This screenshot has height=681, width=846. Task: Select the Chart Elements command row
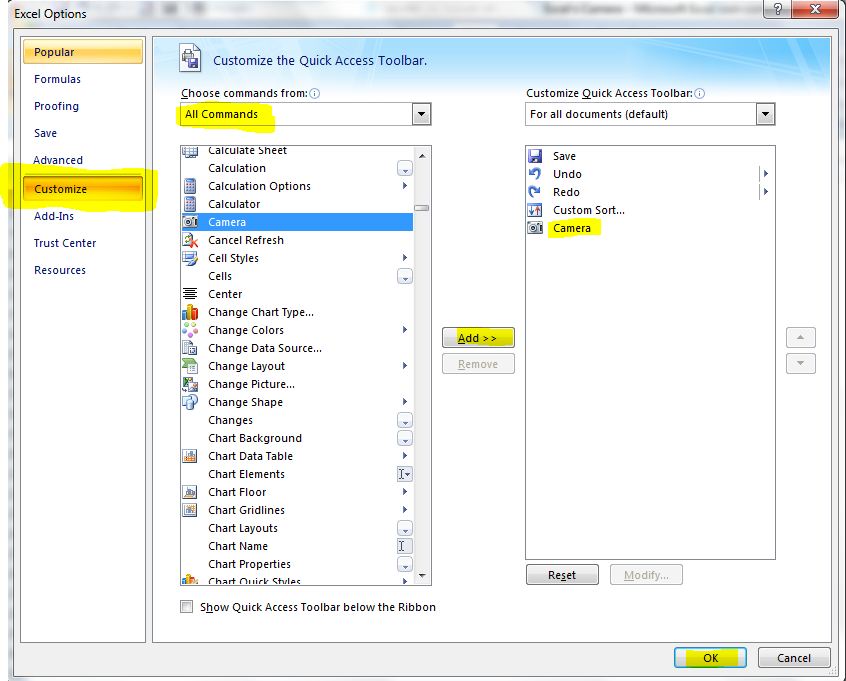tap(297, 474)
